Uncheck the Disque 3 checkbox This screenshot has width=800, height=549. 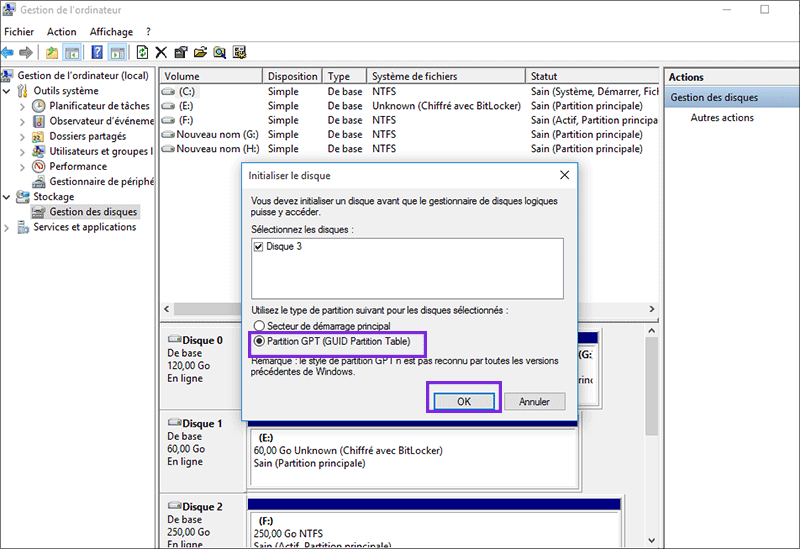[x=259, y=246]
